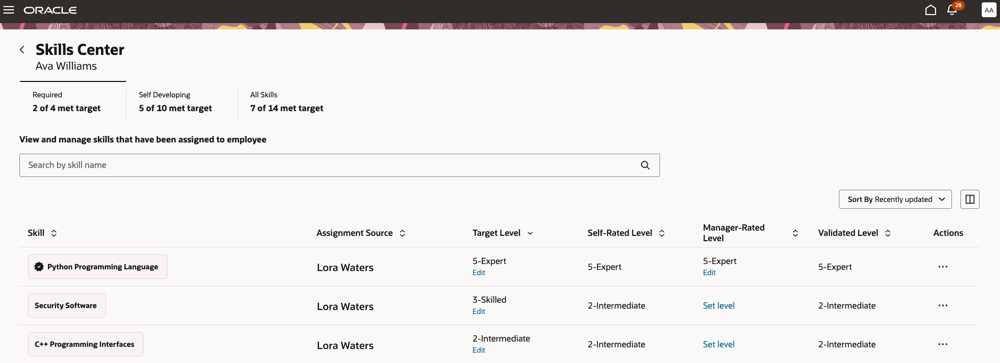The image size is (1000, 363).
Task: Click validated level 5-Expert for Python
Action: tap(835, 267)
